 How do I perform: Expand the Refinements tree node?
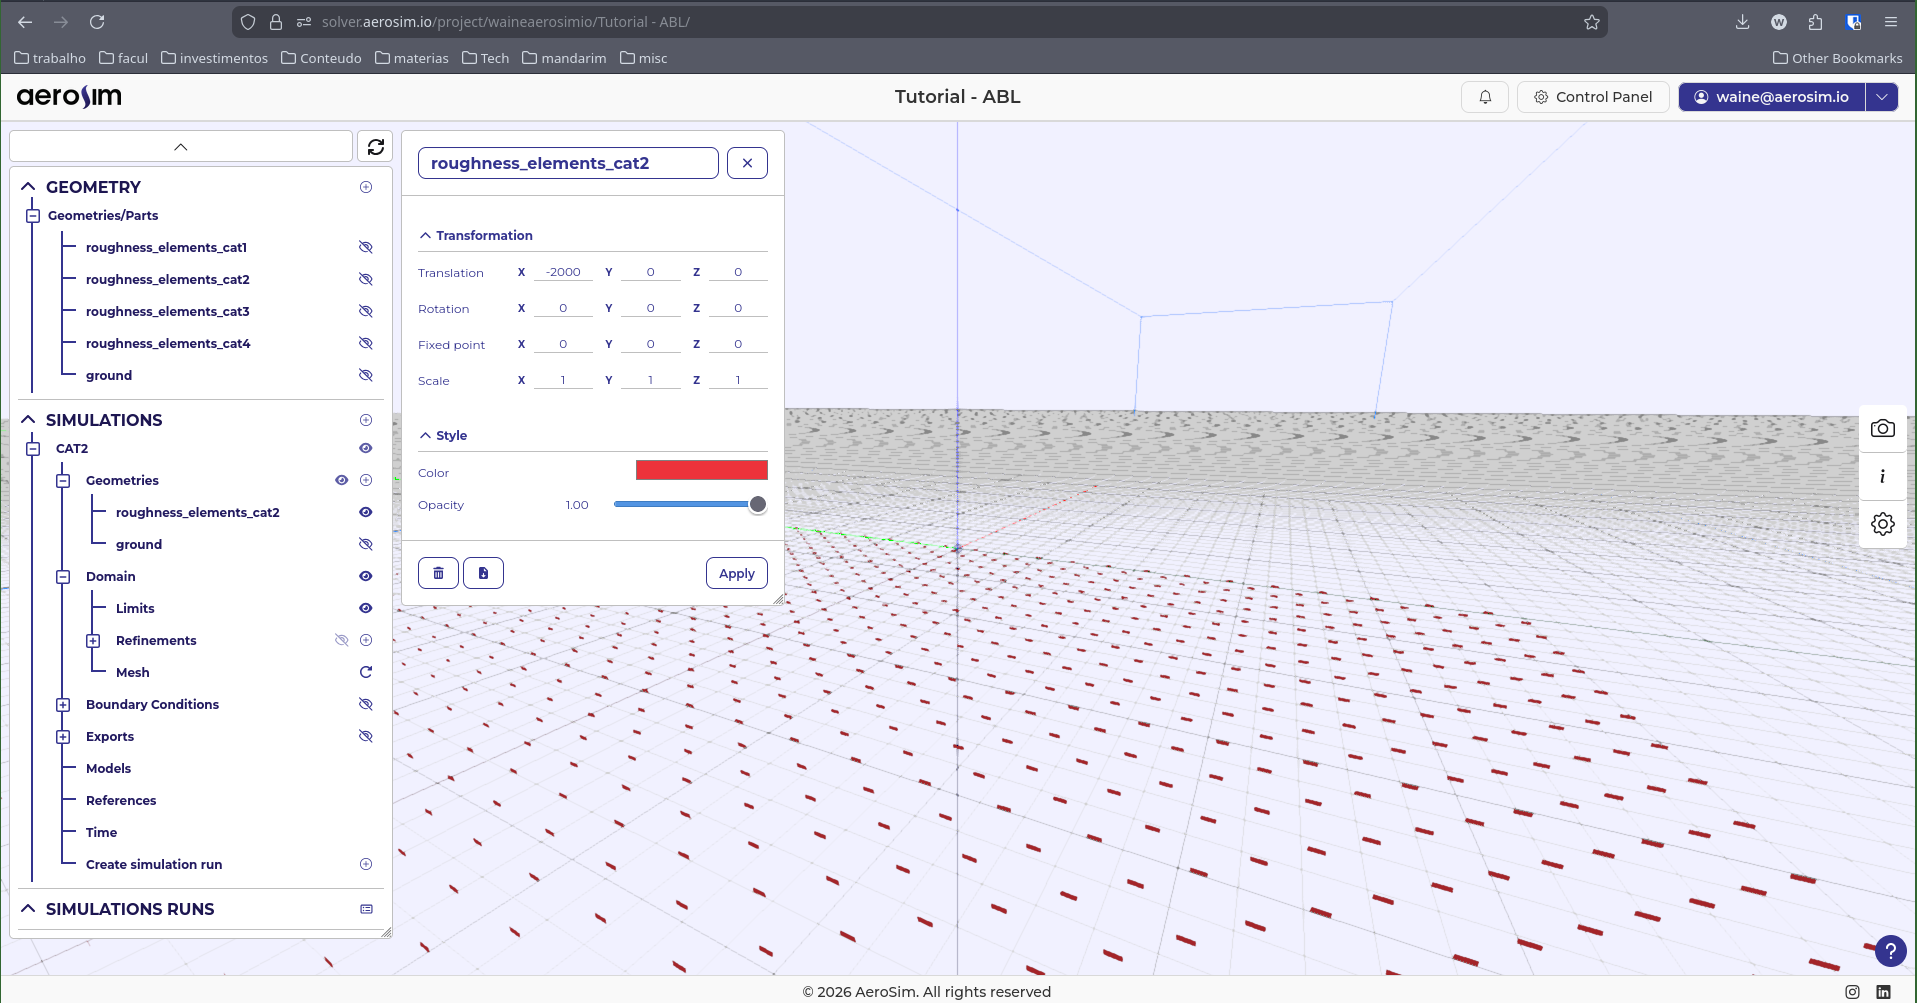coord(92,640)
